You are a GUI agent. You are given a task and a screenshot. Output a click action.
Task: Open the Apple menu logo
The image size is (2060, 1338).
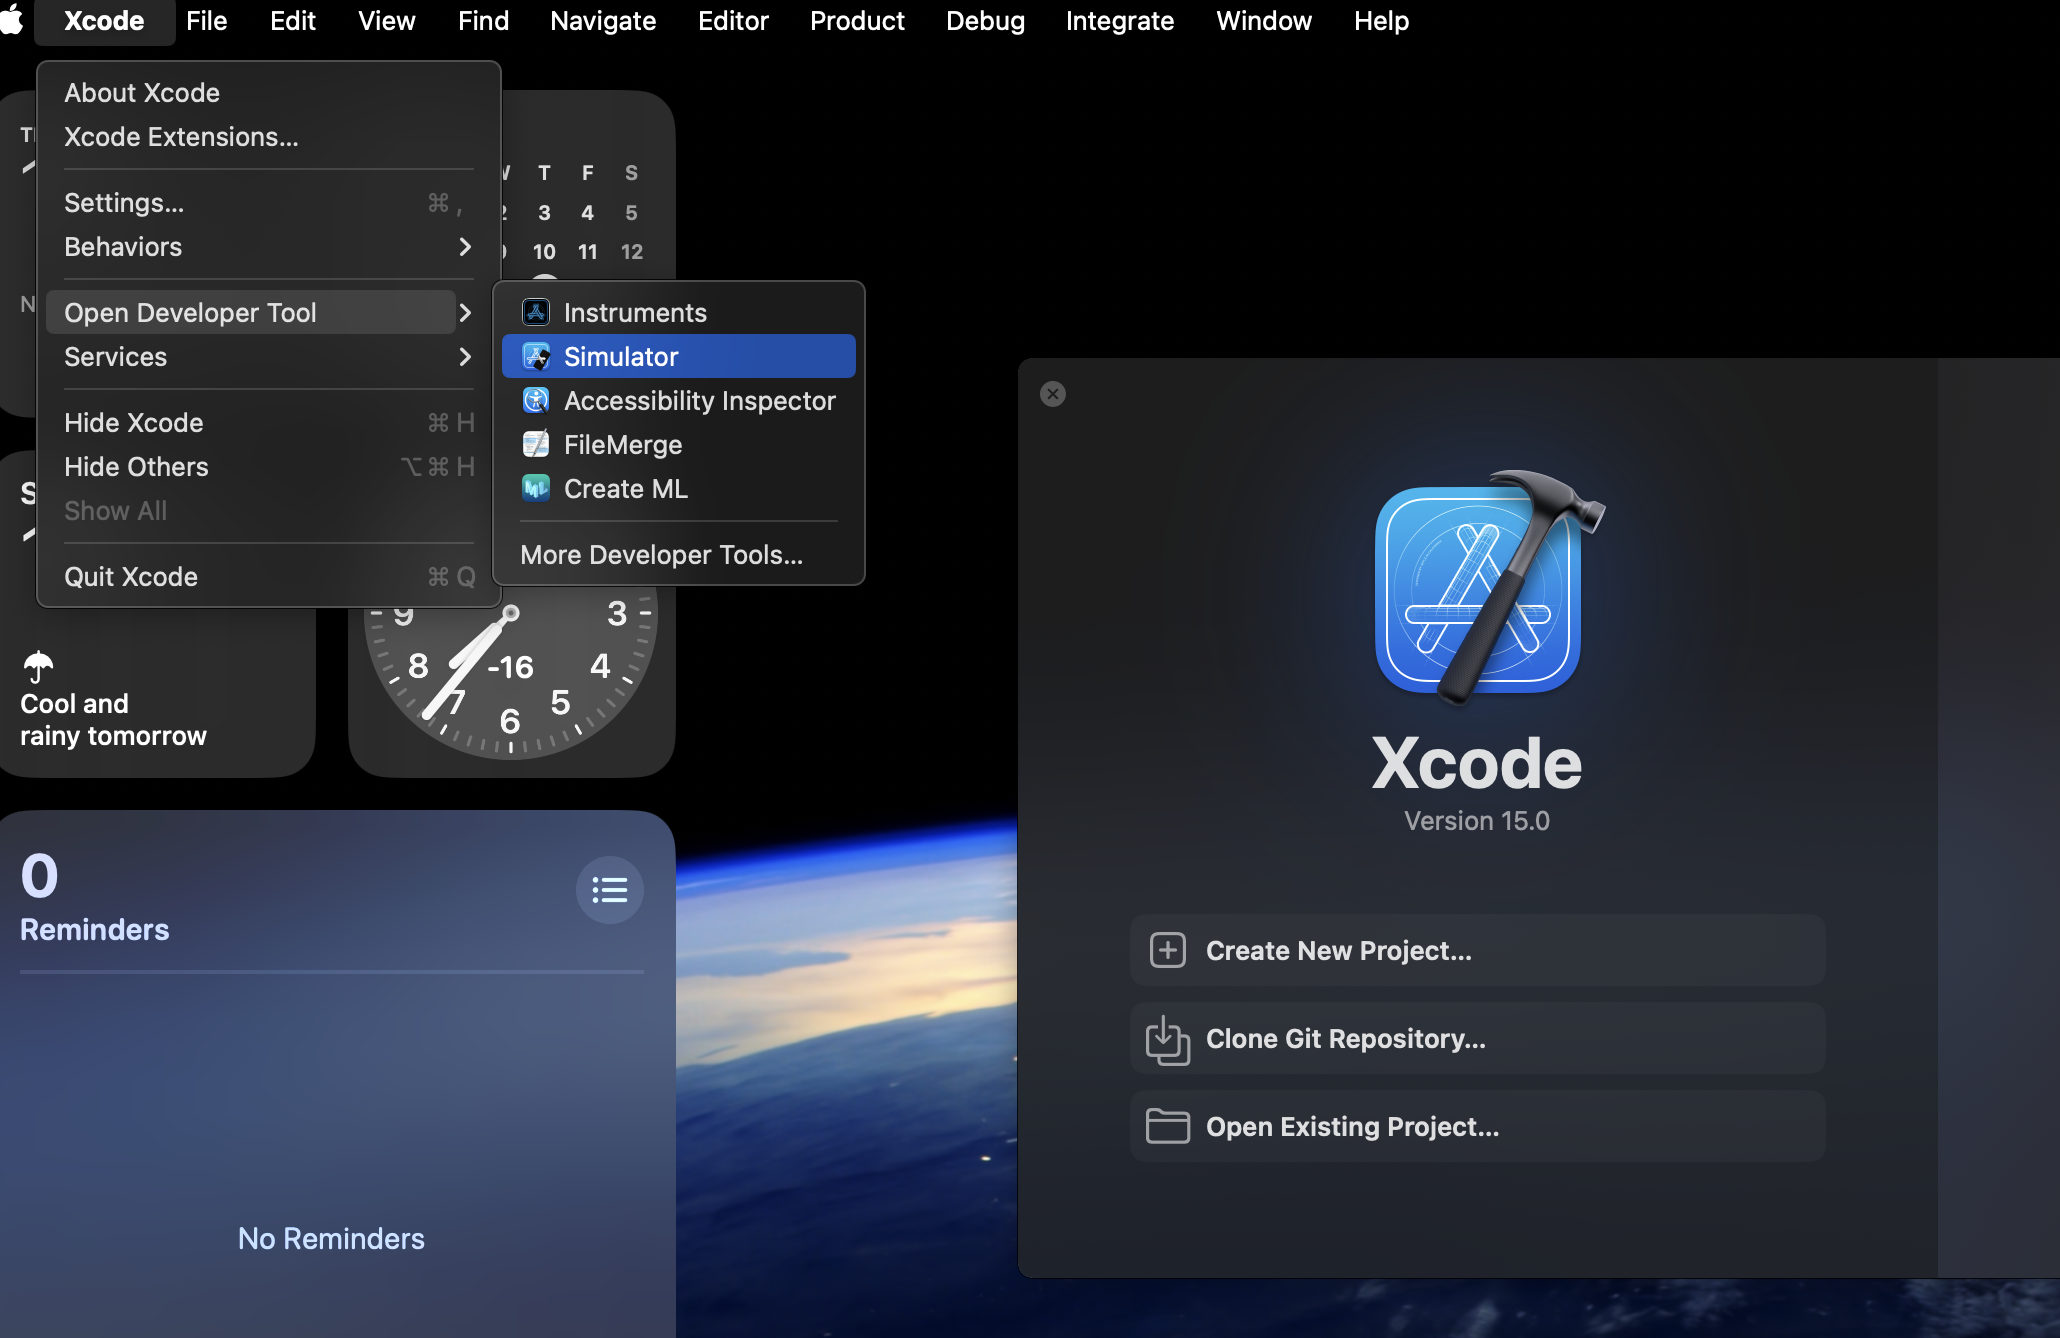pyautogui.click(x=12, y=20)
